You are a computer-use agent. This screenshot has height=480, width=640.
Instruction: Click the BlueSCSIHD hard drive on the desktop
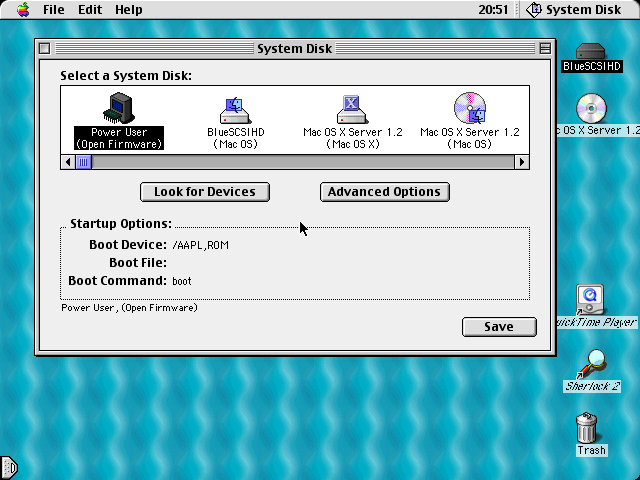point(591,52)
